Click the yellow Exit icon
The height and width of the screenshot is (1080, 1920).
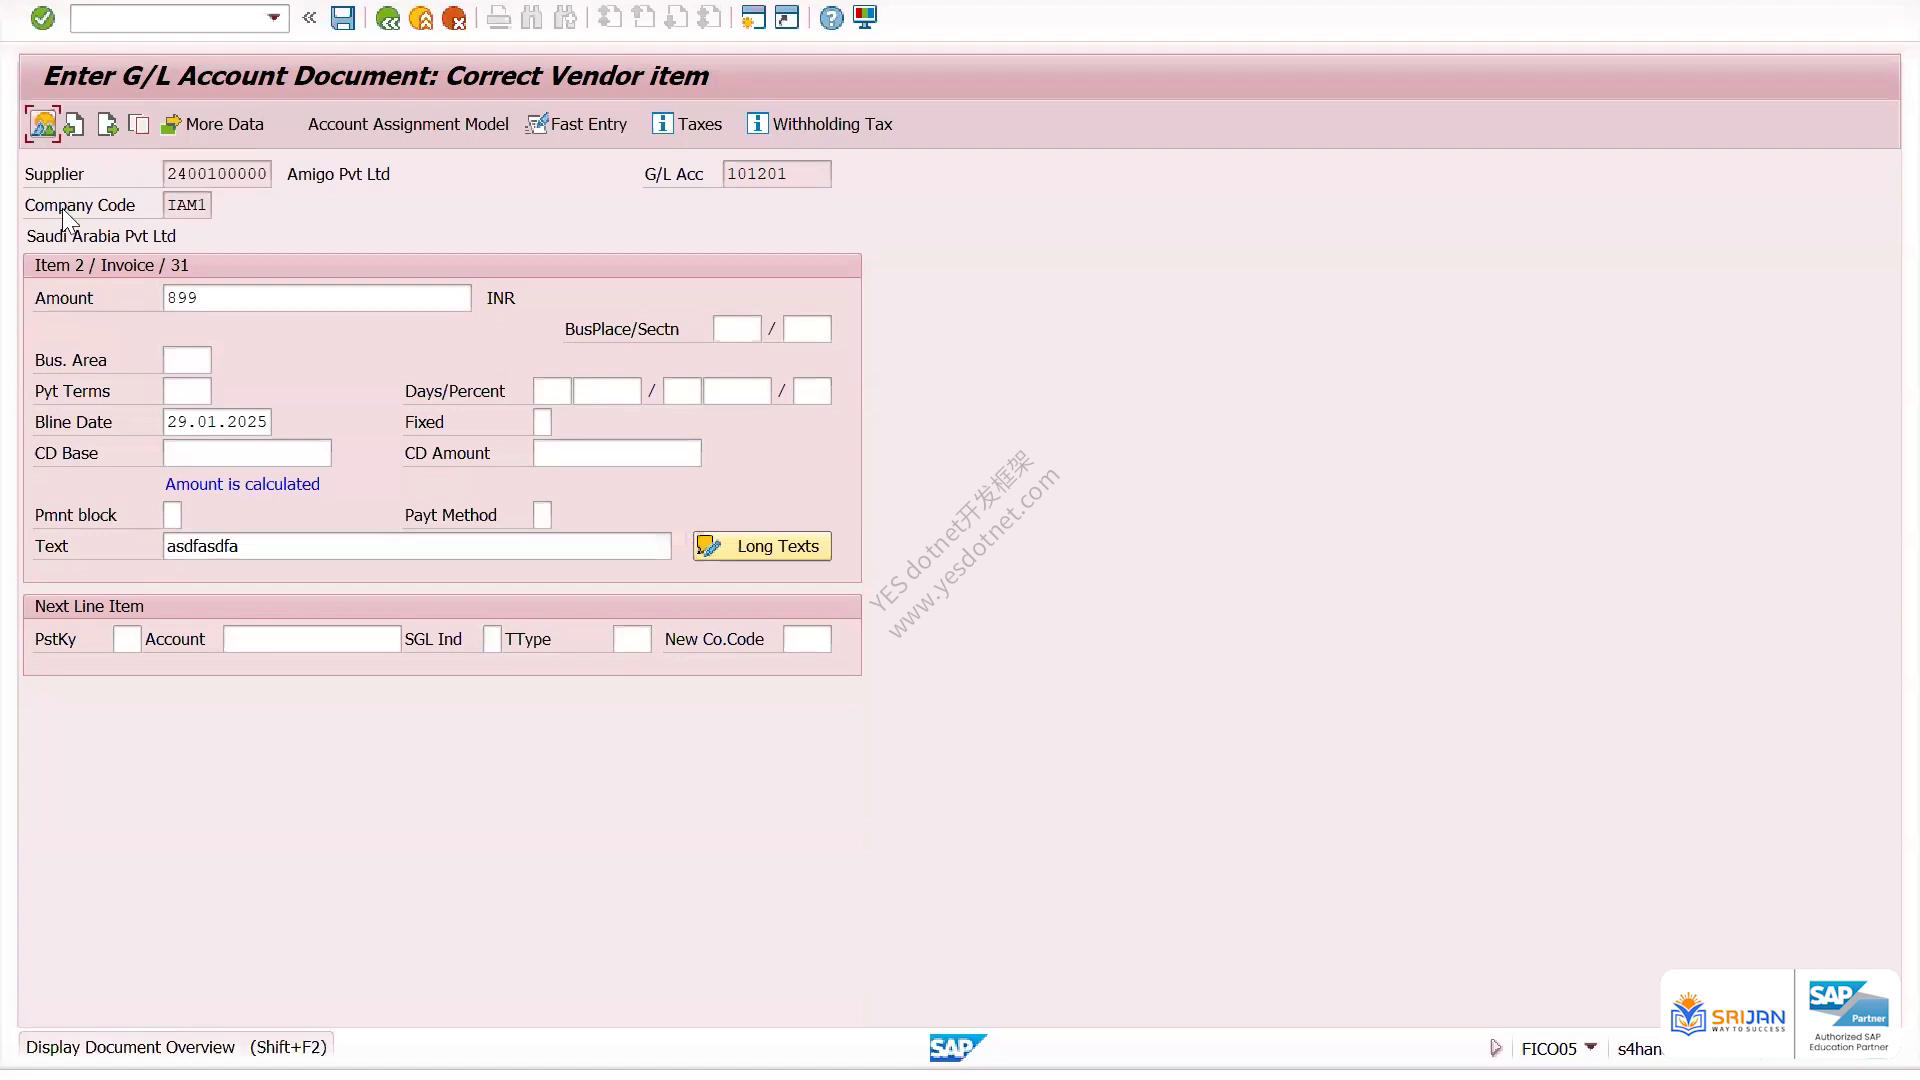click(x=421, y=18)
